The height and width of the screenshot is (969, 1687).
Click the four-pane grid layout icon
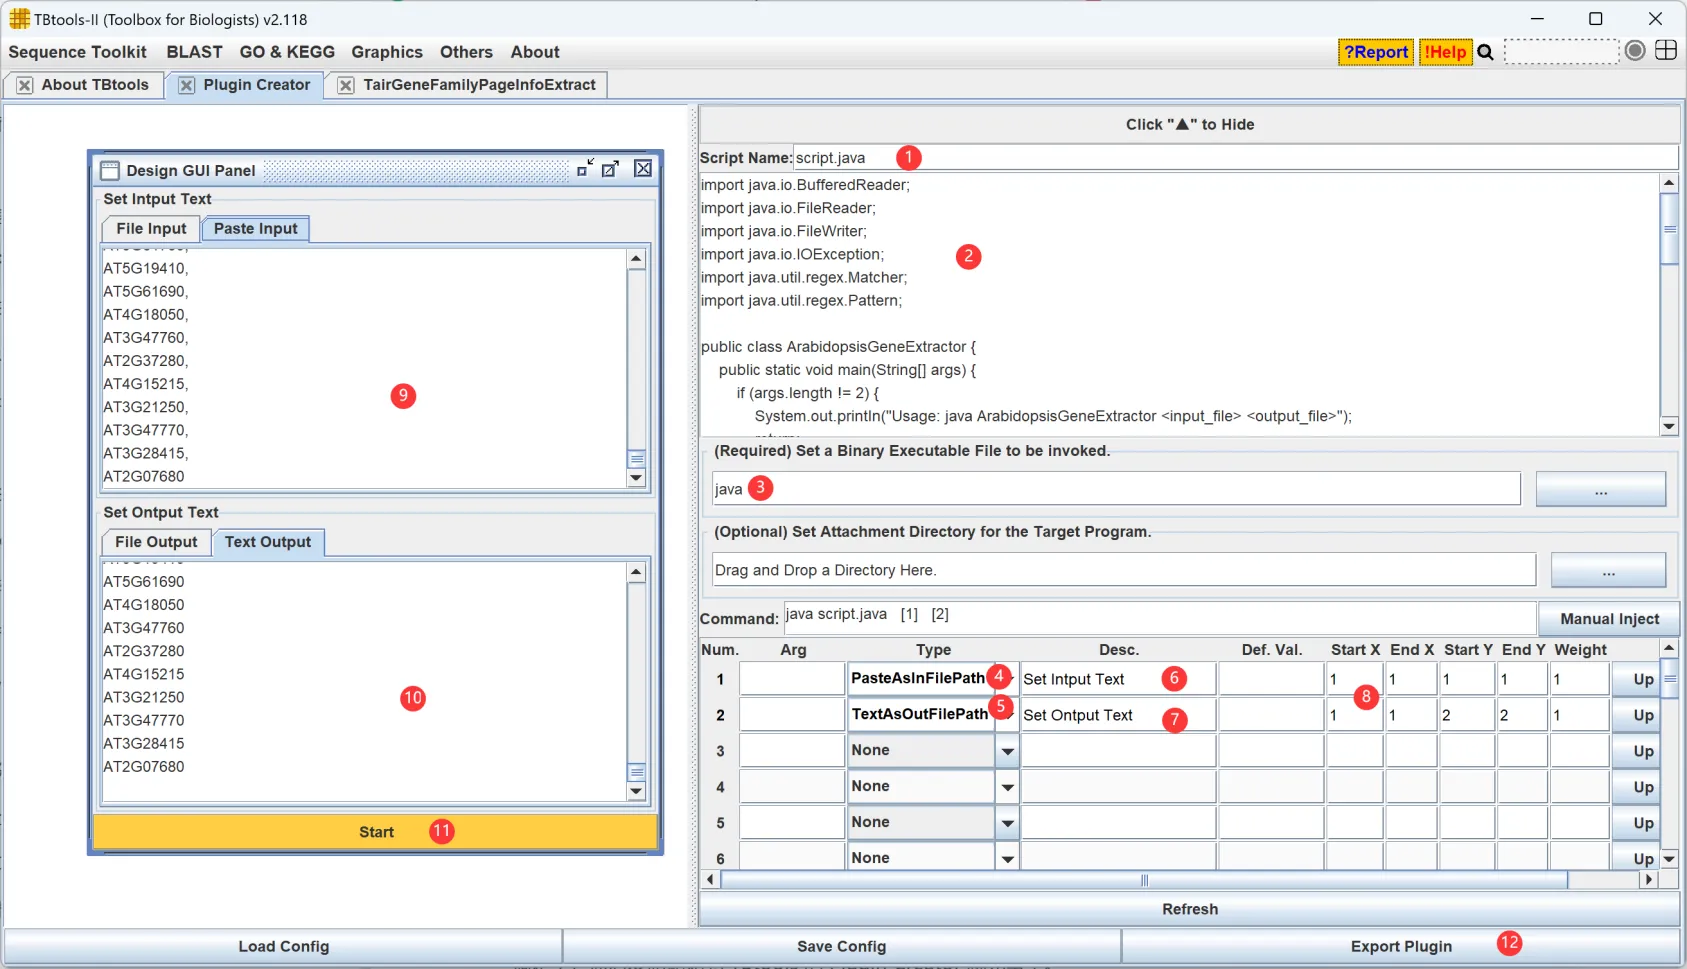pos(1666,51)
